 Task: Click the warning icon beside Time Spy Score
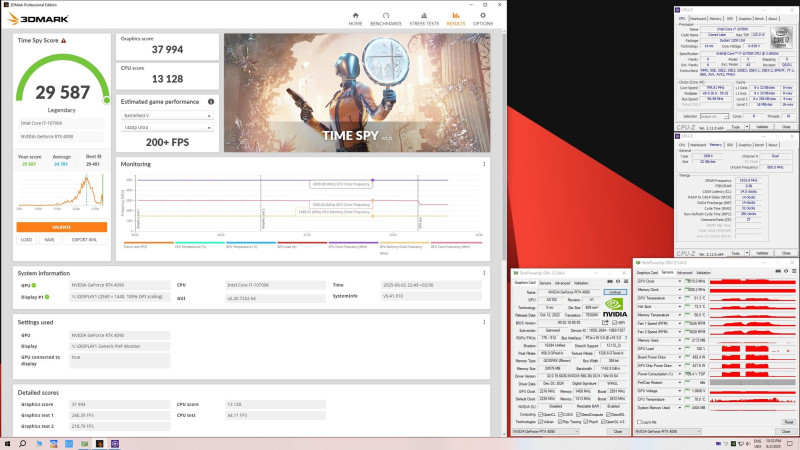(64, 40)
